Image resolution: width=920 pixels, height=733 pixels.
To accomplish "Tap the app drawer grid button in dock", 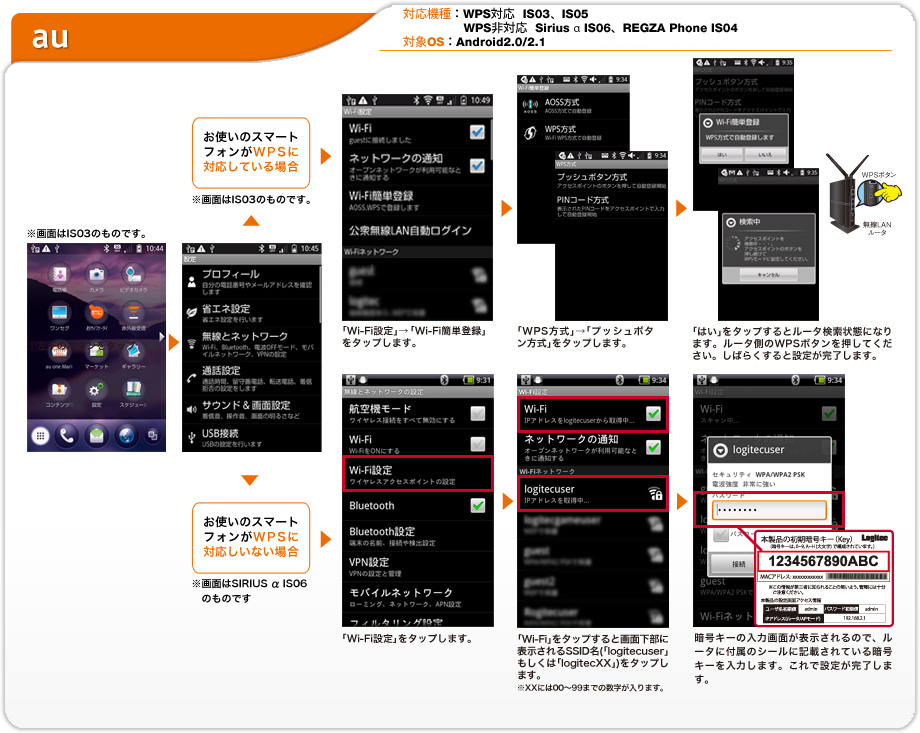I will click(x=40, y=435).
